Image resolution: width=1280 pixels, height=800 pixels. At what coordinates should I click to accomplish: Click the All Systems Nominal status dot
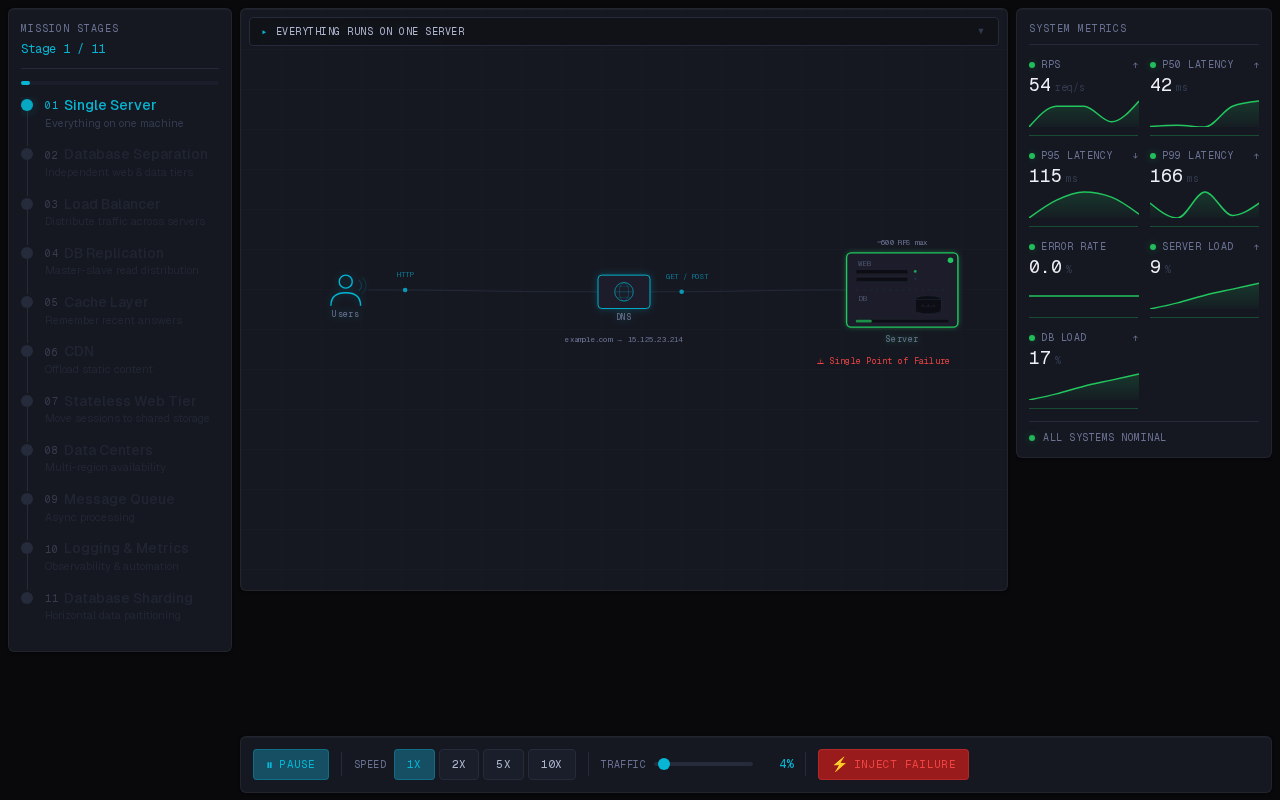(1032, 438)
